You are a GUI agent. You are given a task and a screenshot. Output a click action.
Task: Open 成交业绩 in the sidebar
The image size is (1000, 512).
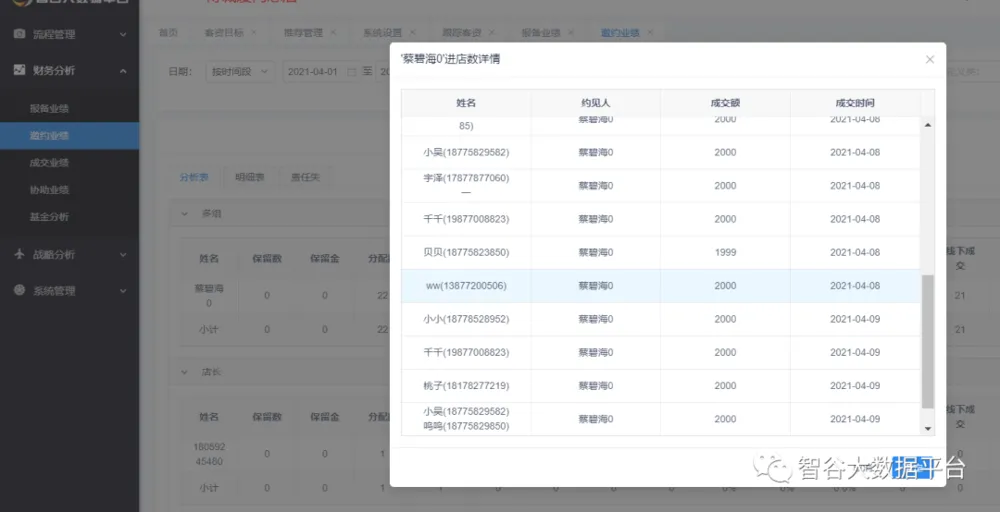(x=49, y=162)
